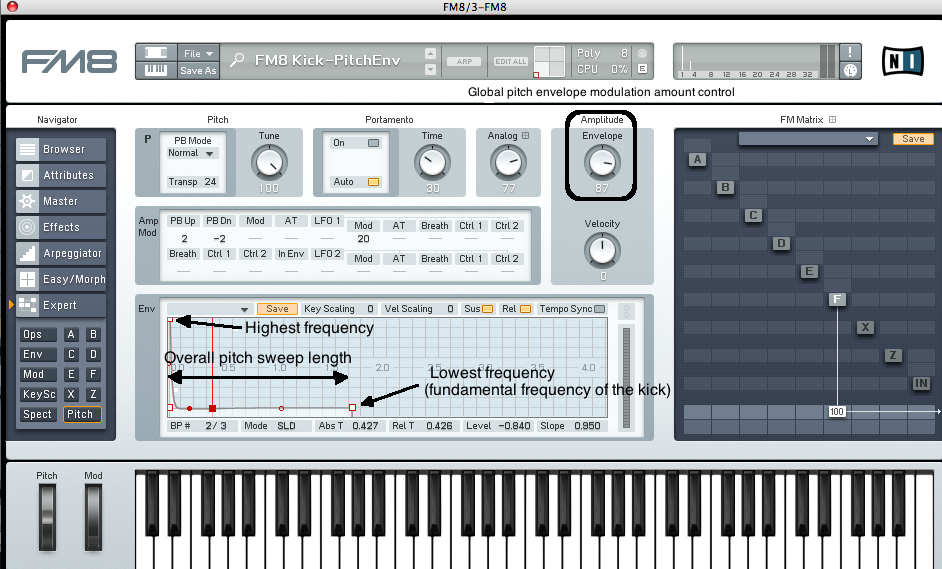Screen dimensions: 942x569
Task: Switch to the Ops expert tab
Action: [x=37, y=334]
